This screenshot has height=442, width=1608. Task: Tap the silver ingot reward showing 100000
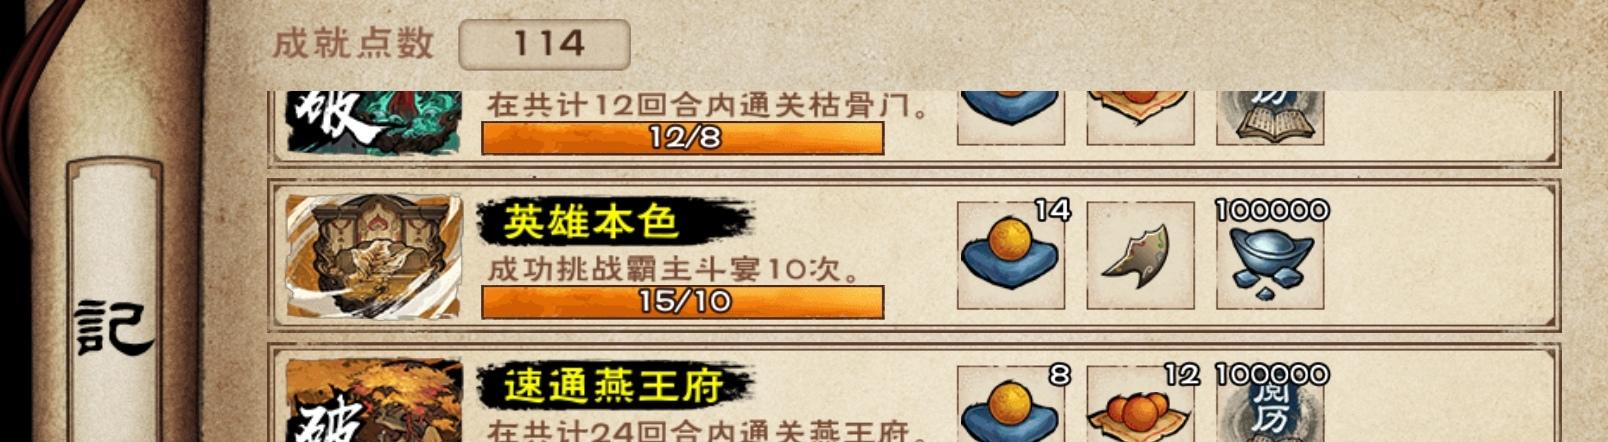[1270, 255]
